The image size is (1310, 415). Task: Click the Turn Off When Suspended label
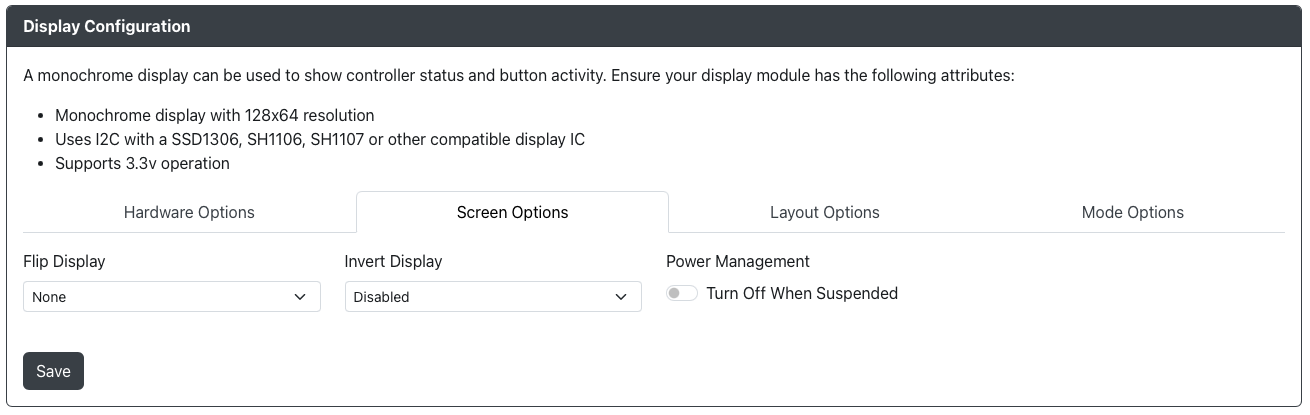tap(802, 294)
